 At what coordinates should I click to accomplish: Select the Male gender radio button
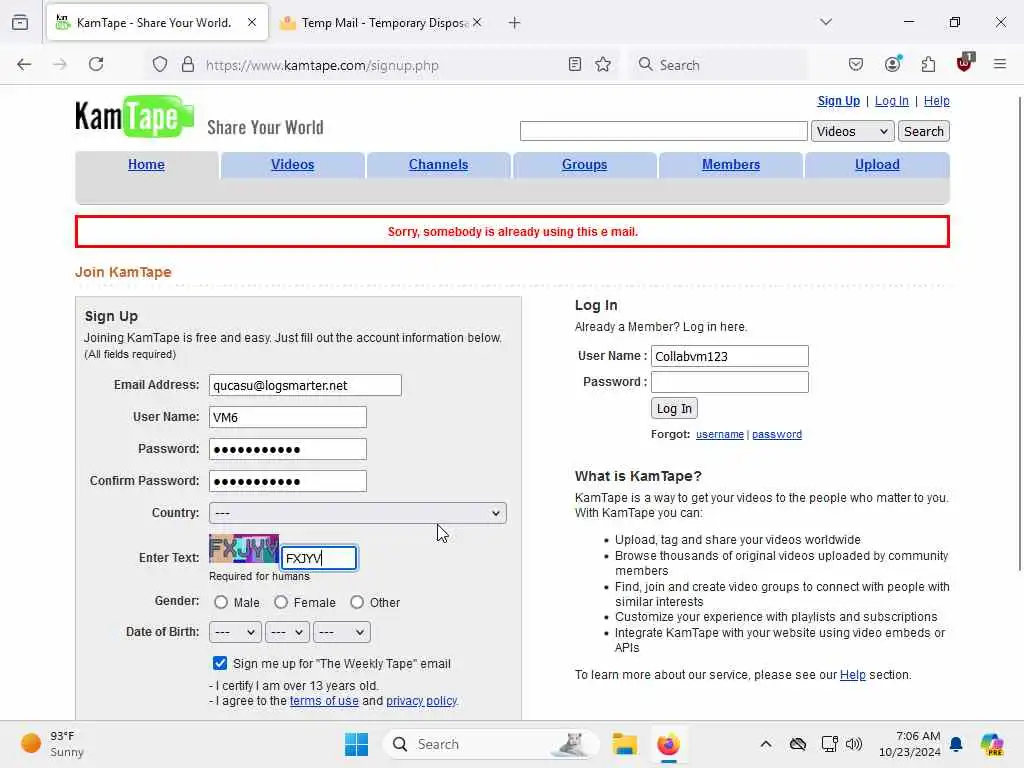(221, 602)
